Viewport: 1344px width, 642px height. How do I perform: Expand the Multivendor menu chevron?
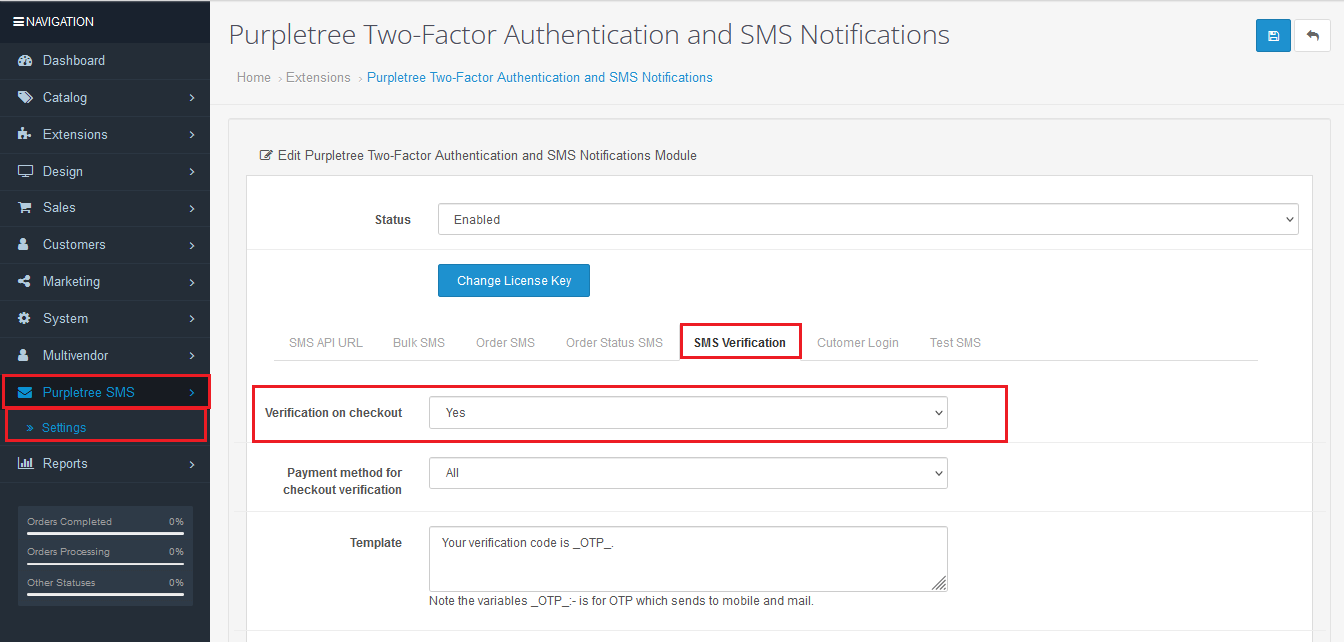coord(191,356)
